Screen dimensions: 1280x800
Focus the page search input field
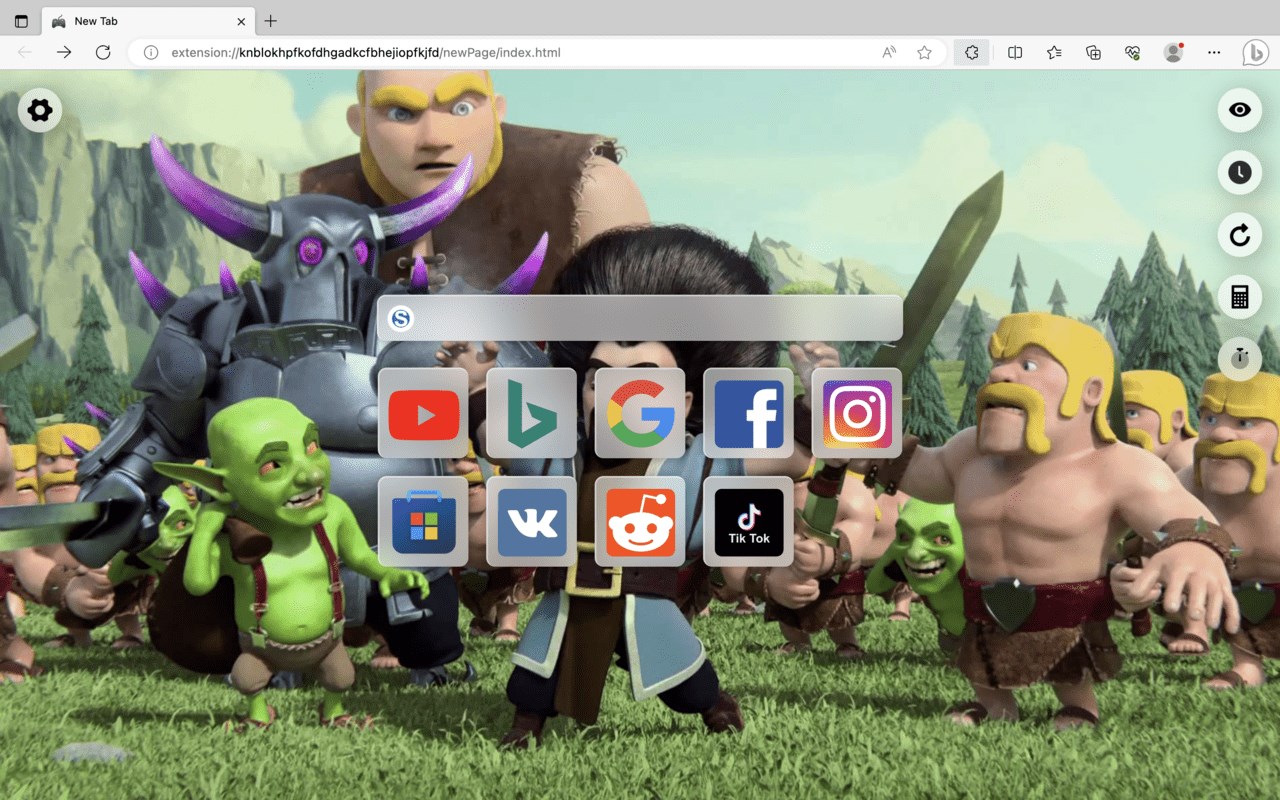[640, 318]
